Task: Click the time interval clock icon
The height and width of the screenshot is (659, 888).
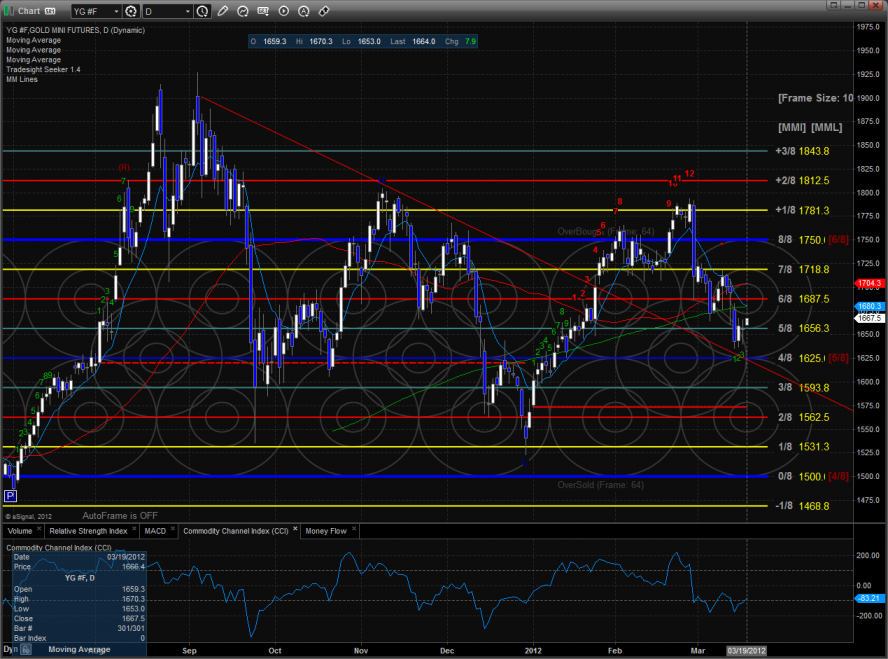Action: click(x=202, y=11)
